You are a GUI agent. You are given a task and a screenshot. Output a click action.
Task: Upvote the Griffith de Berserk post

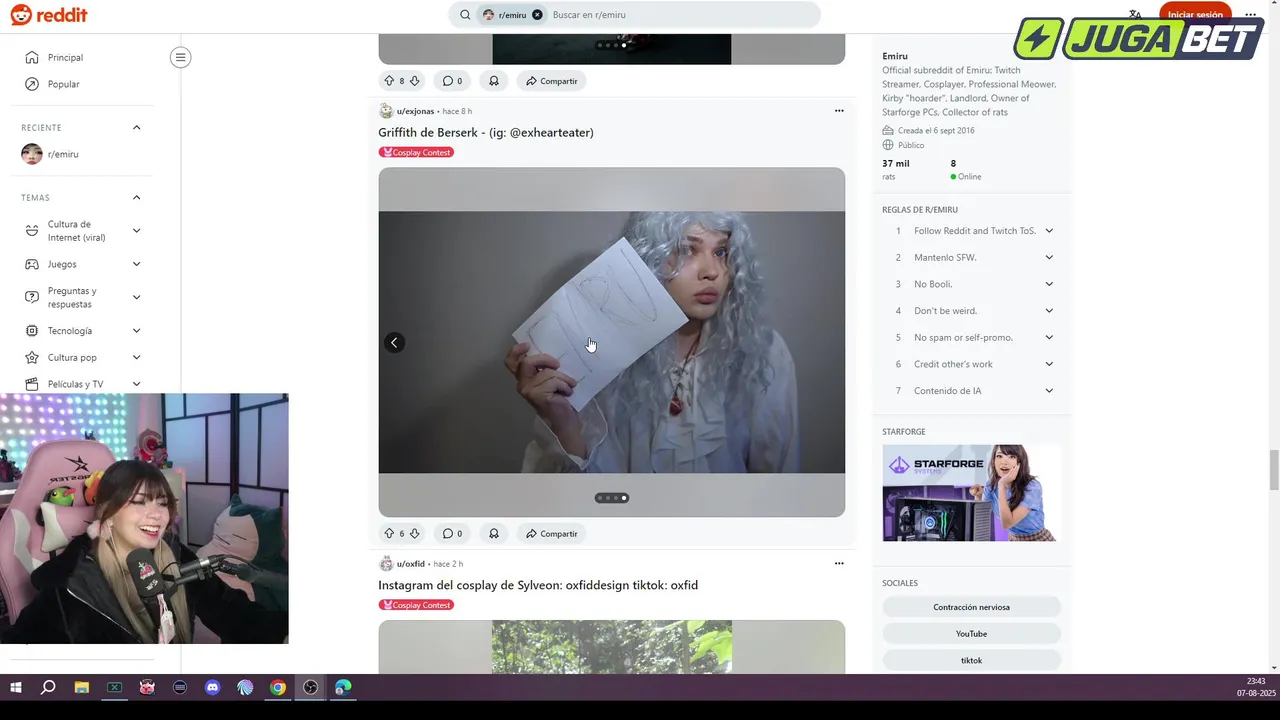click(389, 534)
